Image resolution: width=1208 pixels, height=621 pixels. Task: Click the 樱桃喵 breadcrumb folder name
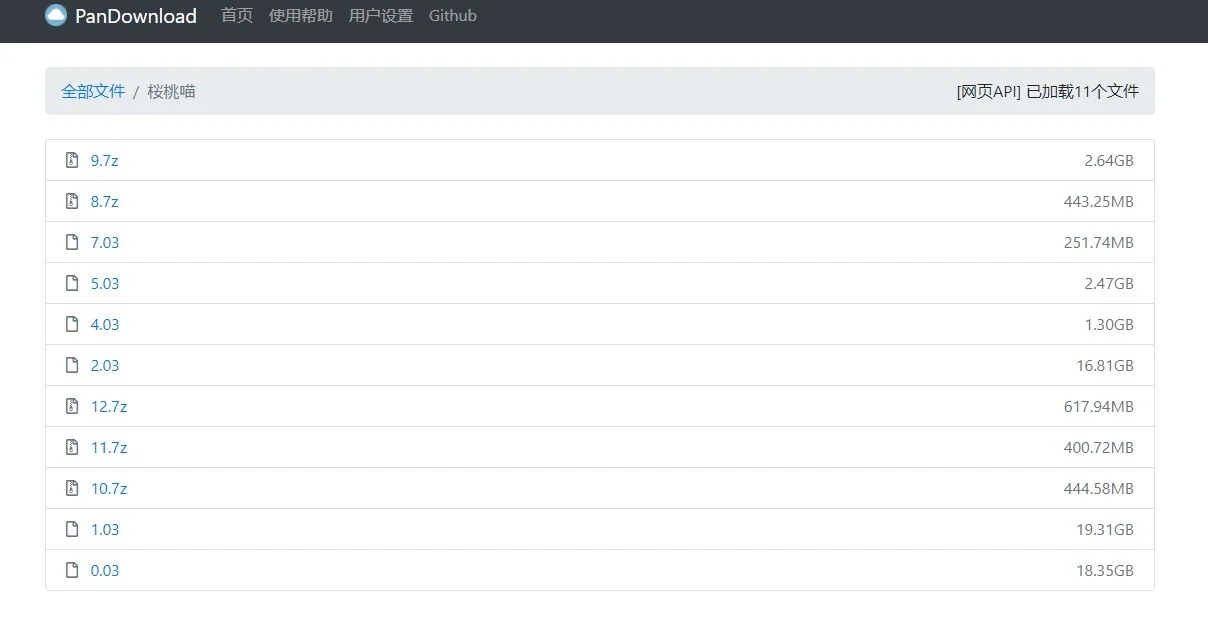tap(171, 91)
